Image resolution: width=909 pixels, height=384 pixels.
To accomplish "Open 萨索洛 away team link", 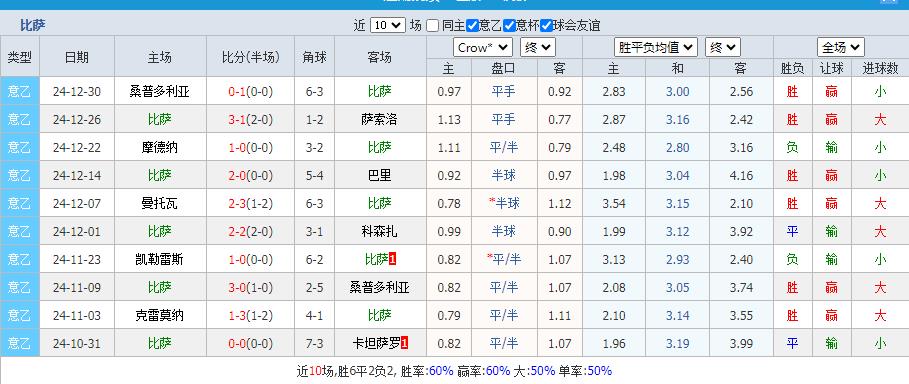I will 380,119.
